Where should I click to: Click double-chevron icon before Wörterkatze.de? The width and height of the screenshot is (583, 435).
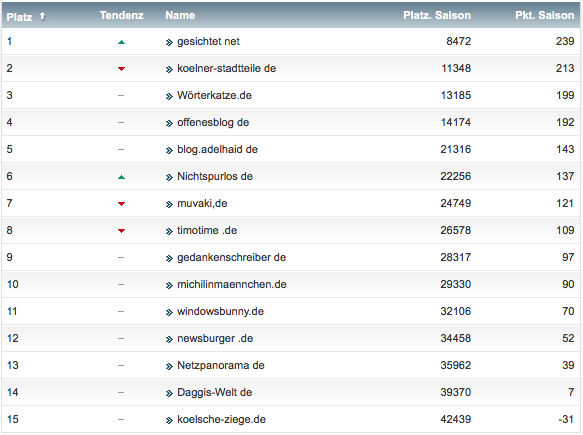[x=169, y=96]
